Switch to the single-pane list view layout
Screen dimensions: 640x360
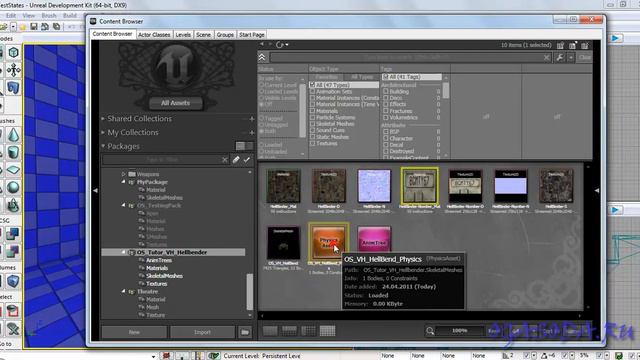pos(270,331)
